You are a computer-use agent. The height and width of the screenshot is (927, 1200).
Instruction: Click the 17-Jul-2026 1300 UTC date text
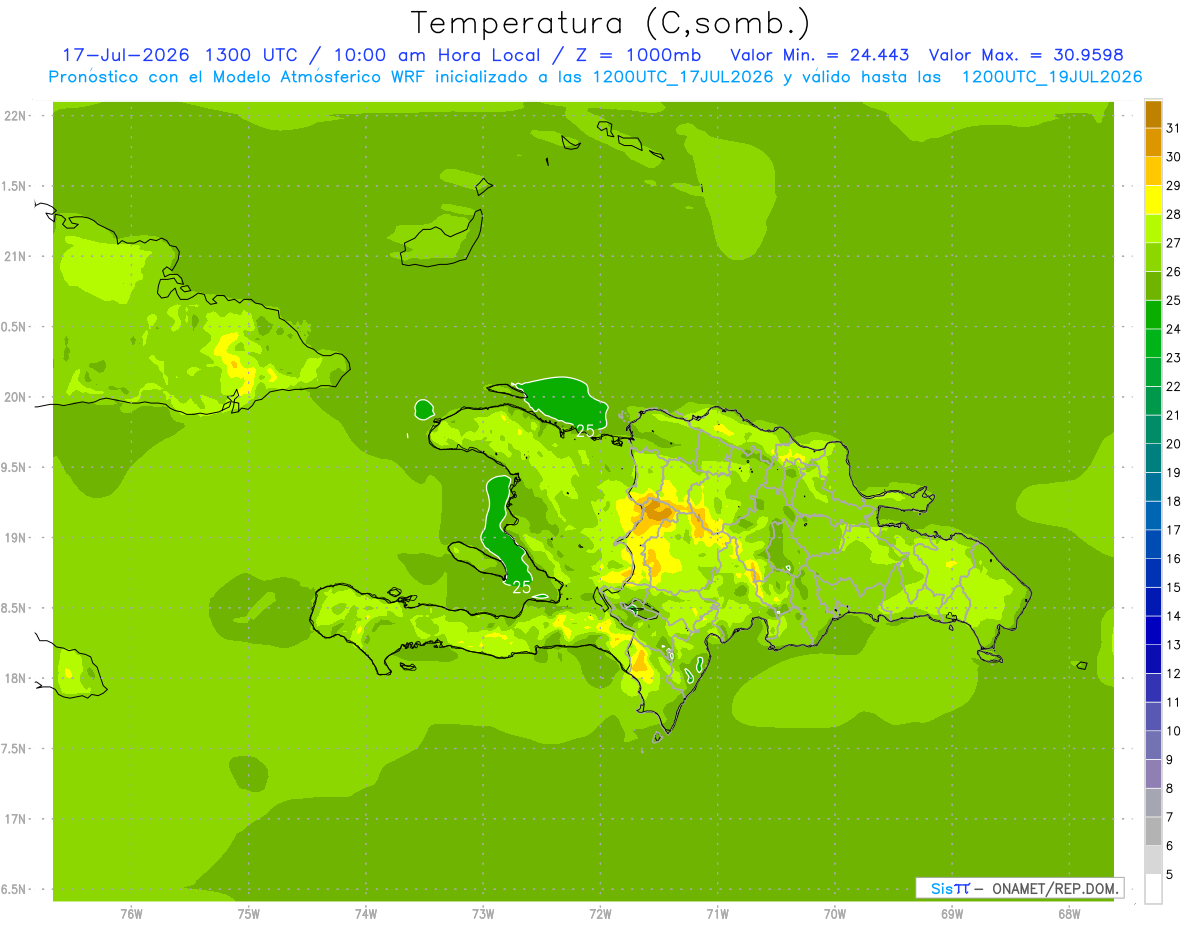click(180, 55)
